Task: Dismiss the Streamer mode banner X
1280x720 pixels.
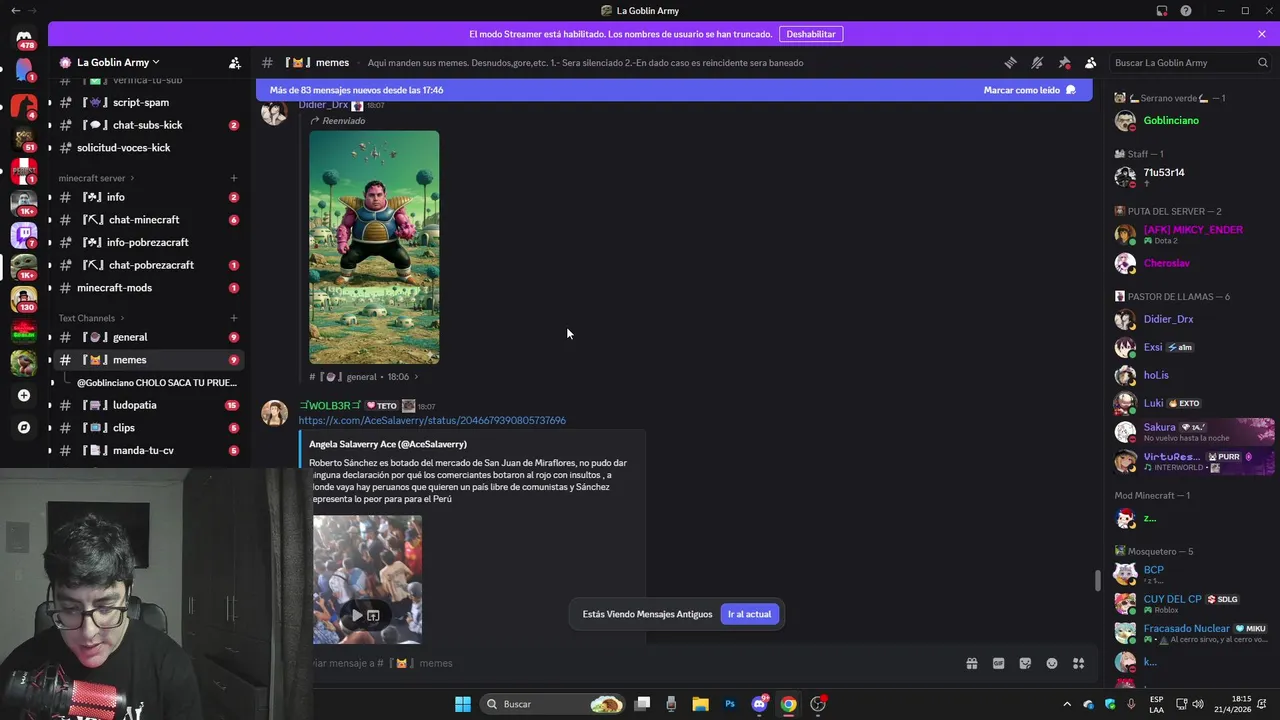Action: [1262, 34]
